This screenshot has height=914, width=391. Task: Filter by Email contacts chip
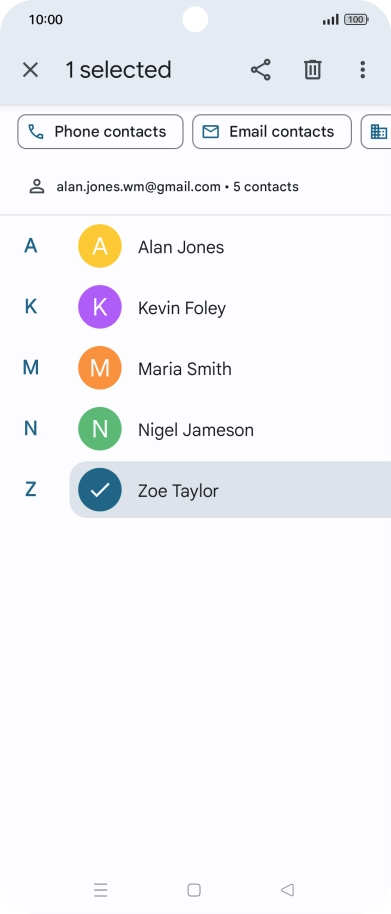tap(272, 132)
